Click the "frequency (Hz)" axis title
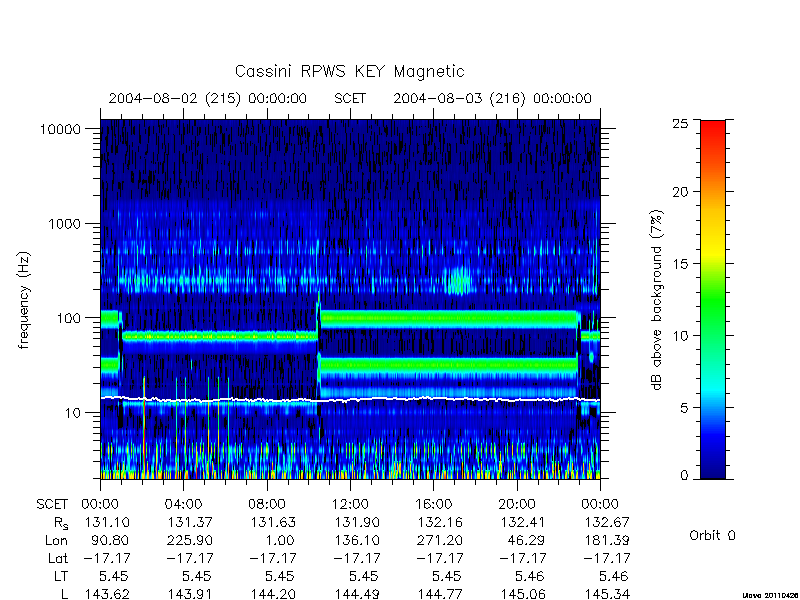Viewport: 800px width, 600px height. (23, 300)
